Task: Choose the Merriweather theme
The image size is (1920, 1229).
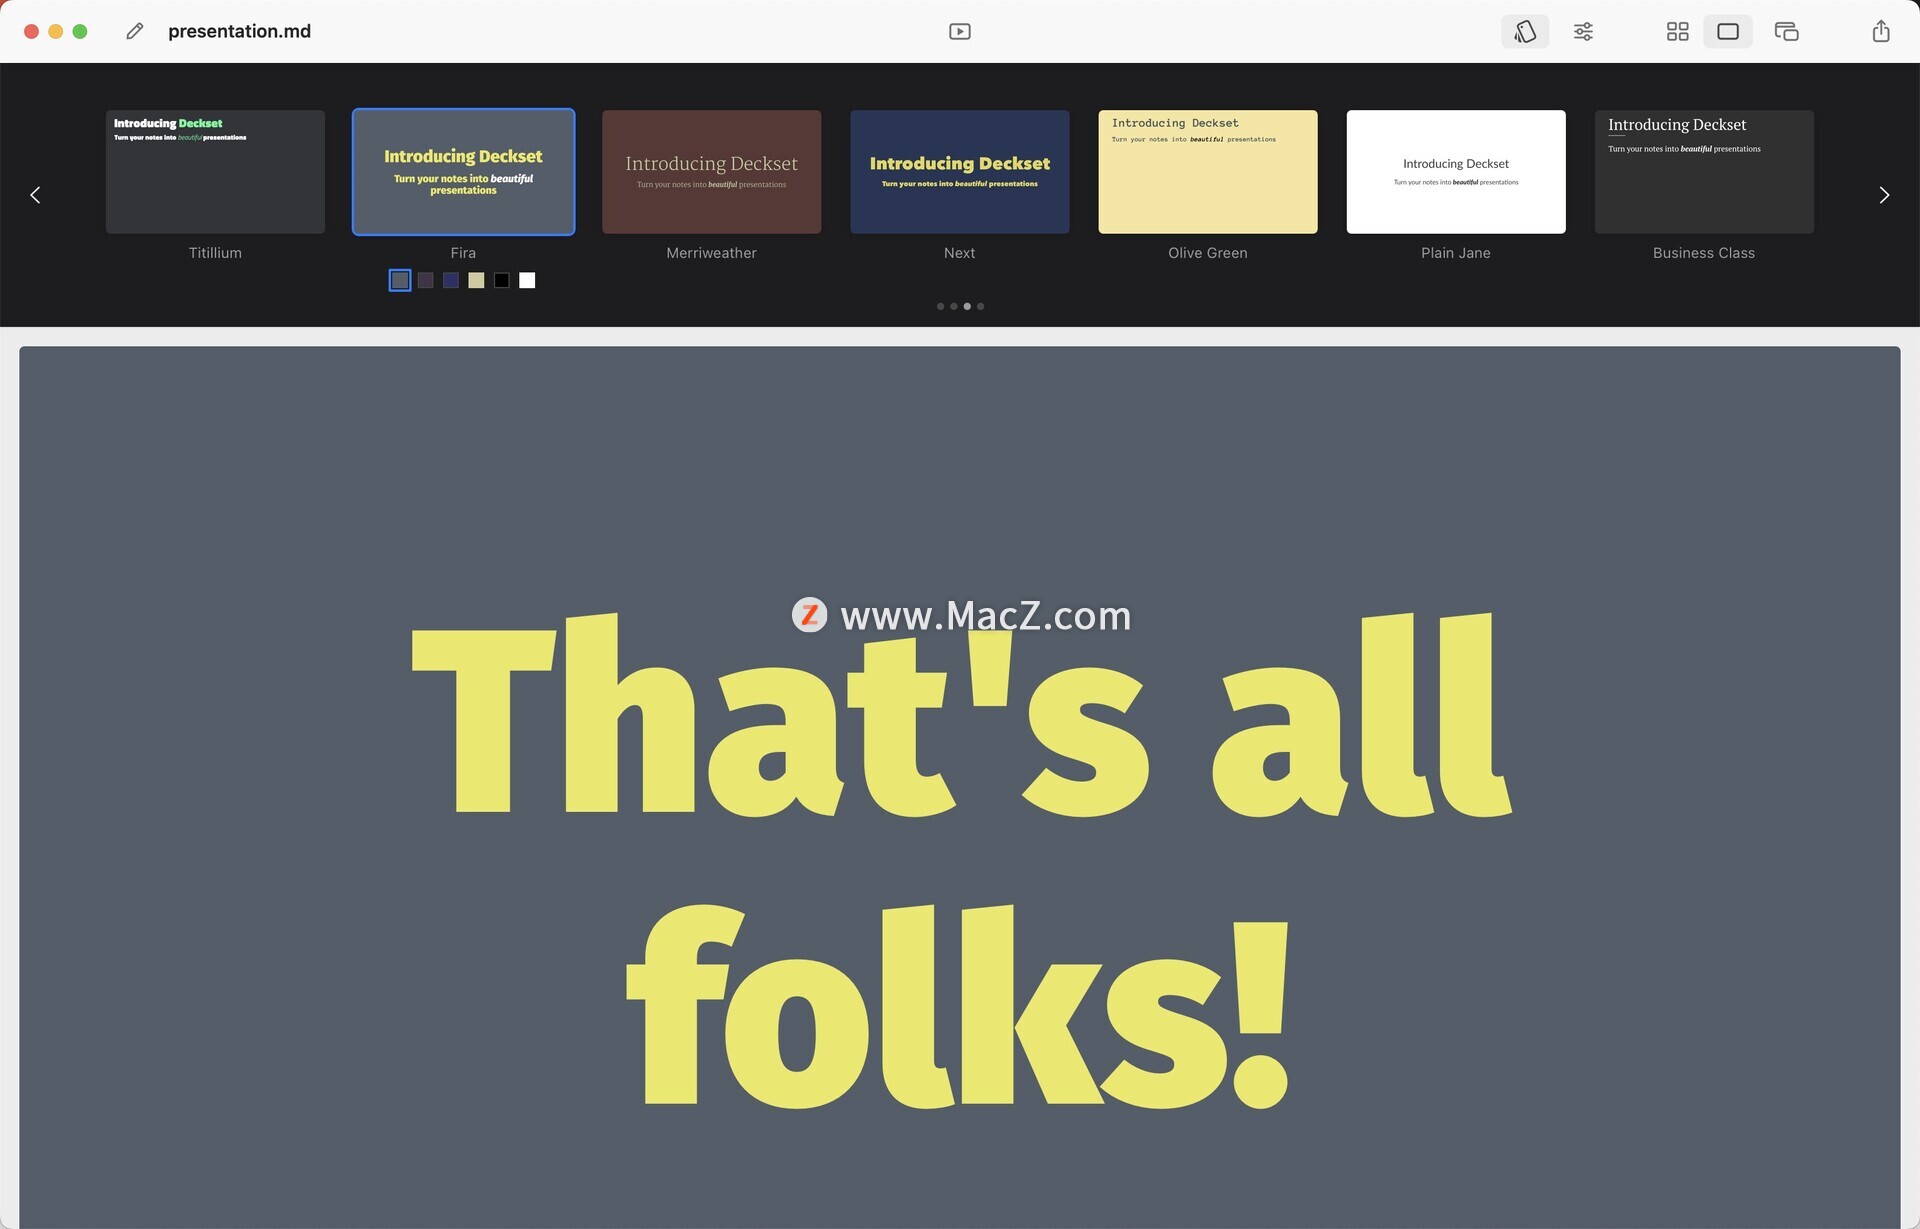Action: pyautogui.click(x=711, y=172)
